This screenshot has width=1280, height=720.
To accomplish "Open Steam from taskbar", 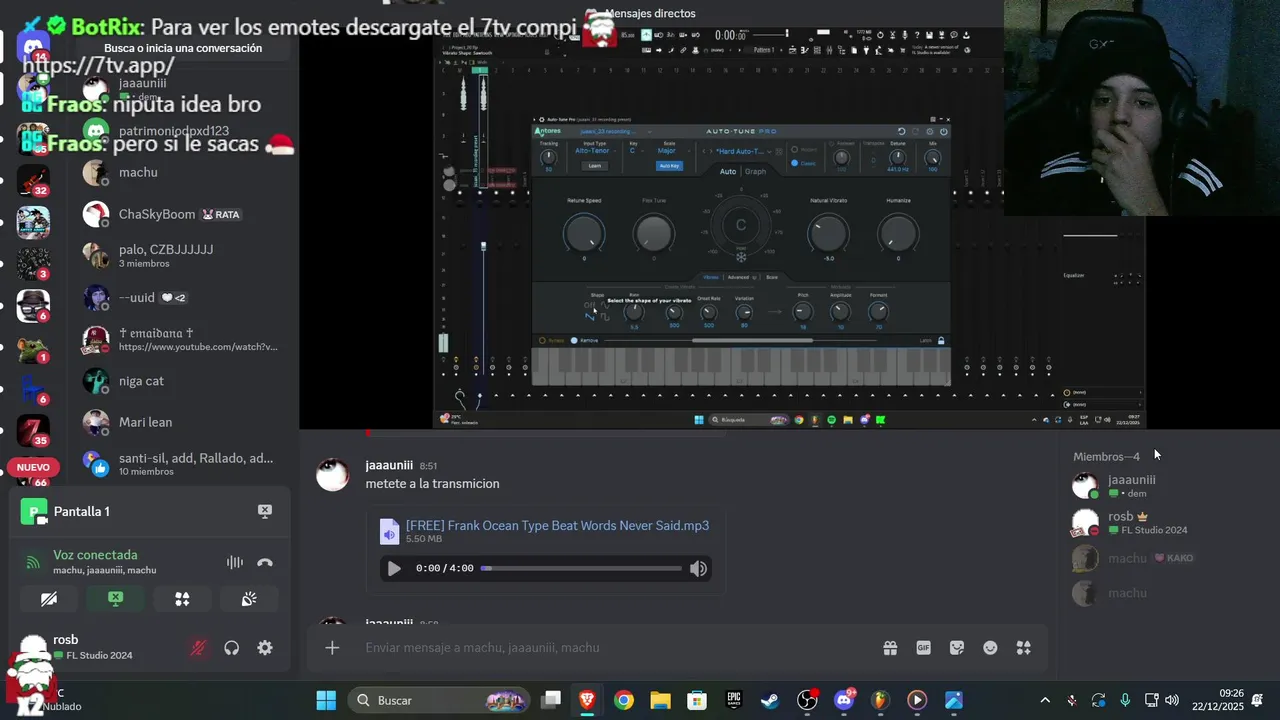I will (770, 700).
